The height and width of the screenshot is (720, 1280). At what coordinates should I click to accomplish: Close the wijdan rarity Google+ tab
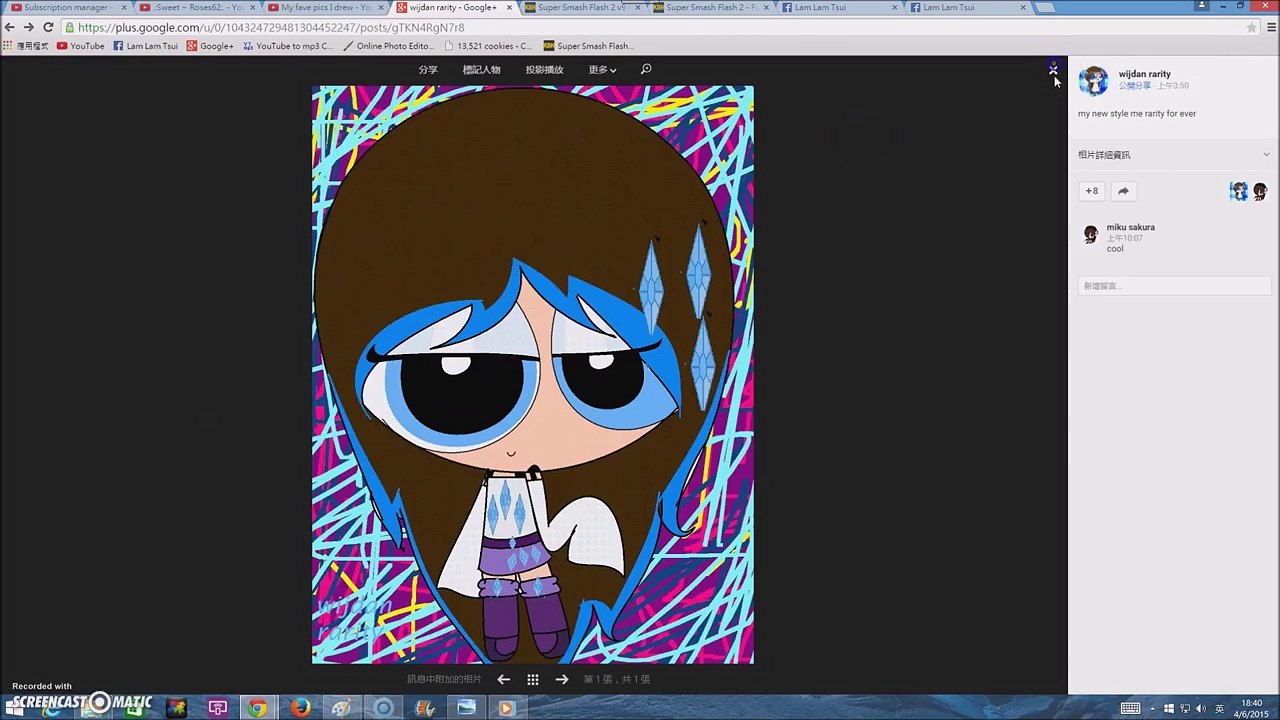click(509, 8)
